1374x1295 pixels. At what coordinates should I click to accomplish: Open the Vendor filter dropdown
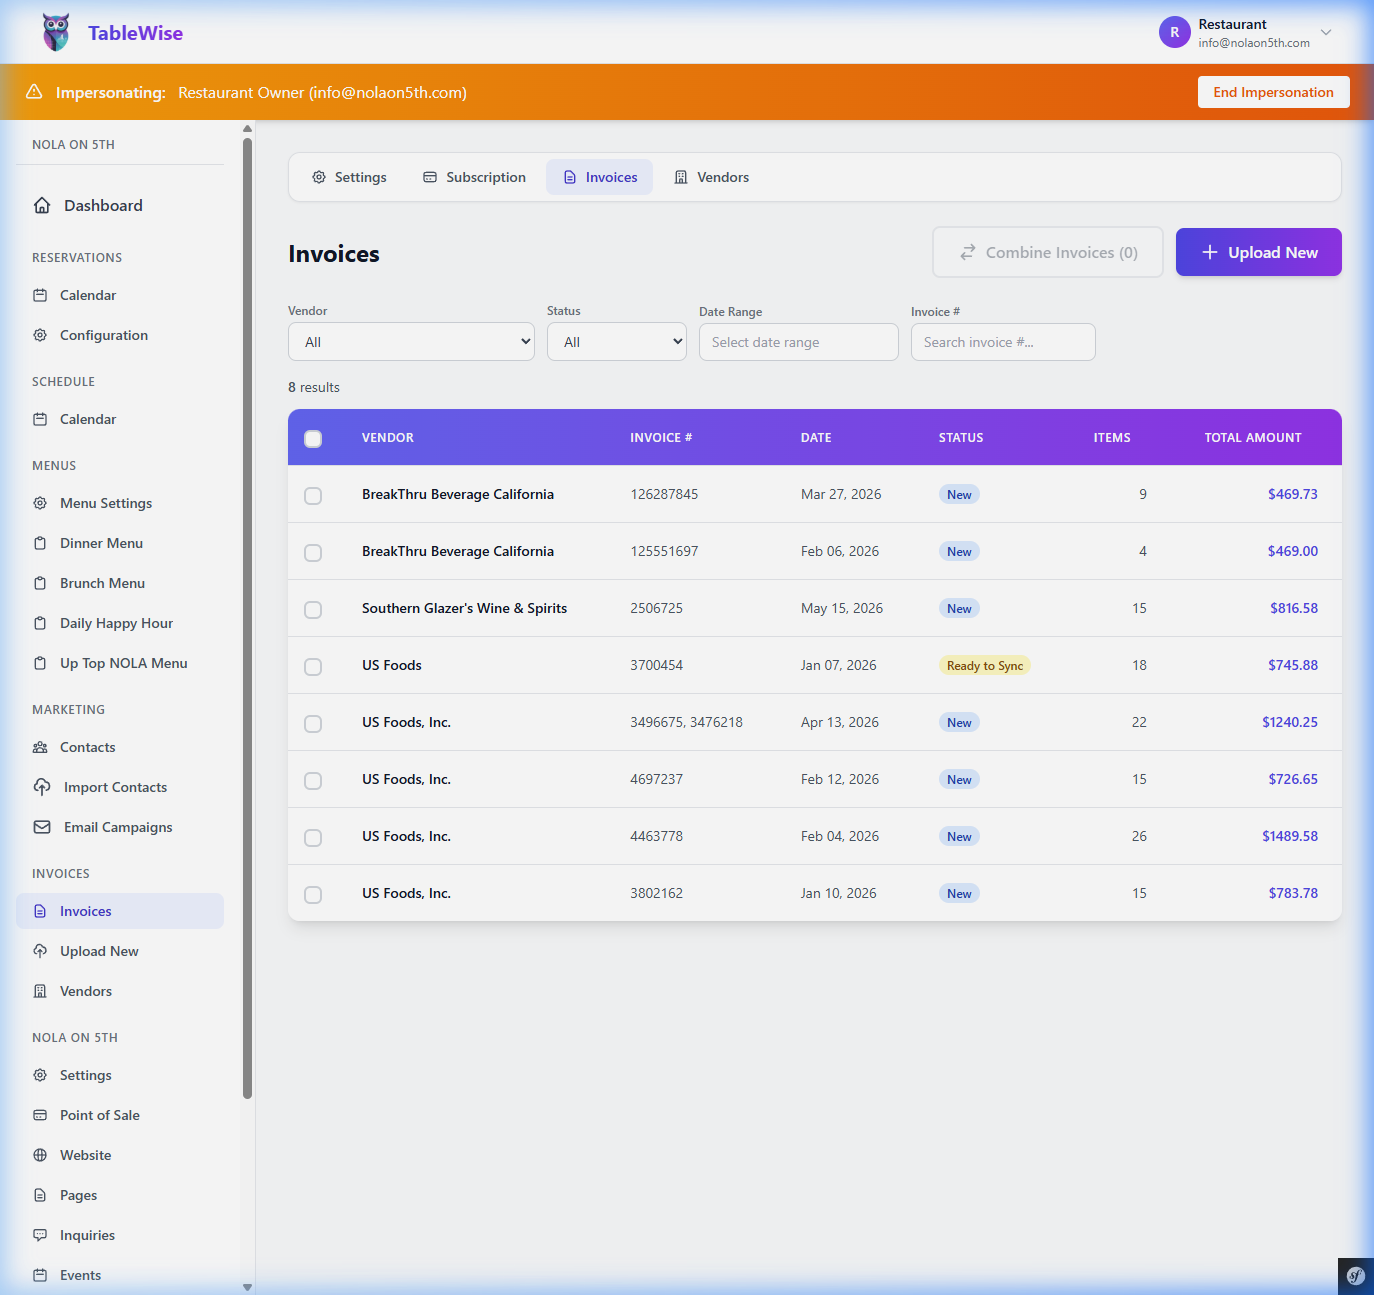(411, 342)
